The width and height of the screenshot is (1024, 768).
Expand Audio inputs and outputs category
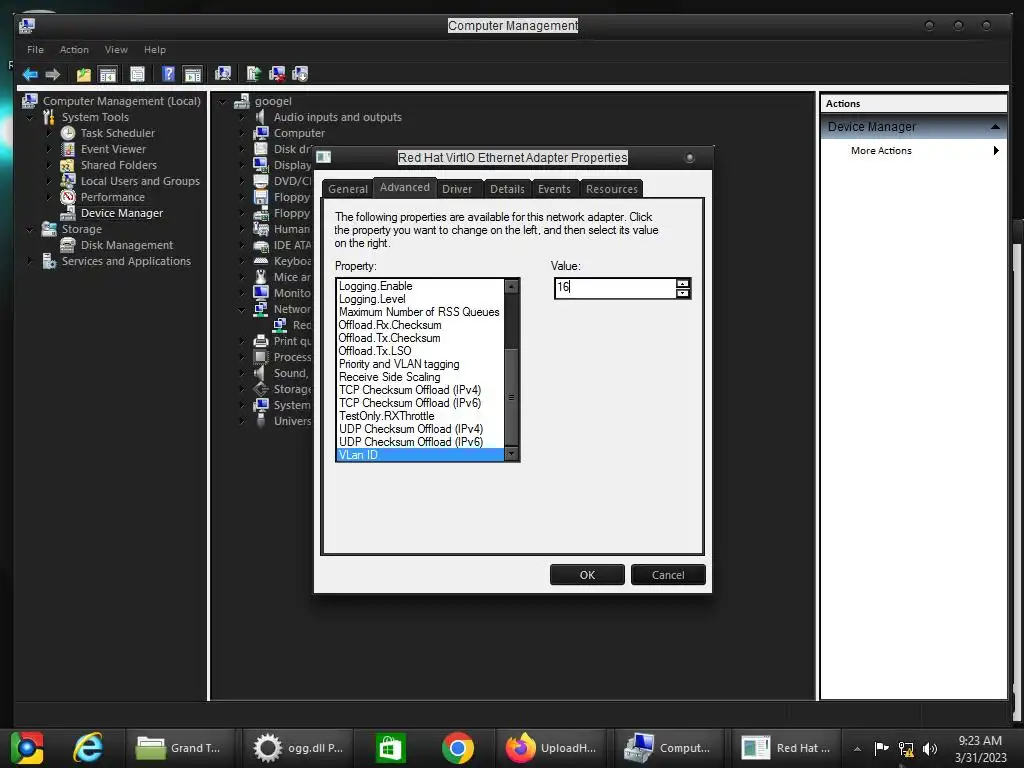242,118
